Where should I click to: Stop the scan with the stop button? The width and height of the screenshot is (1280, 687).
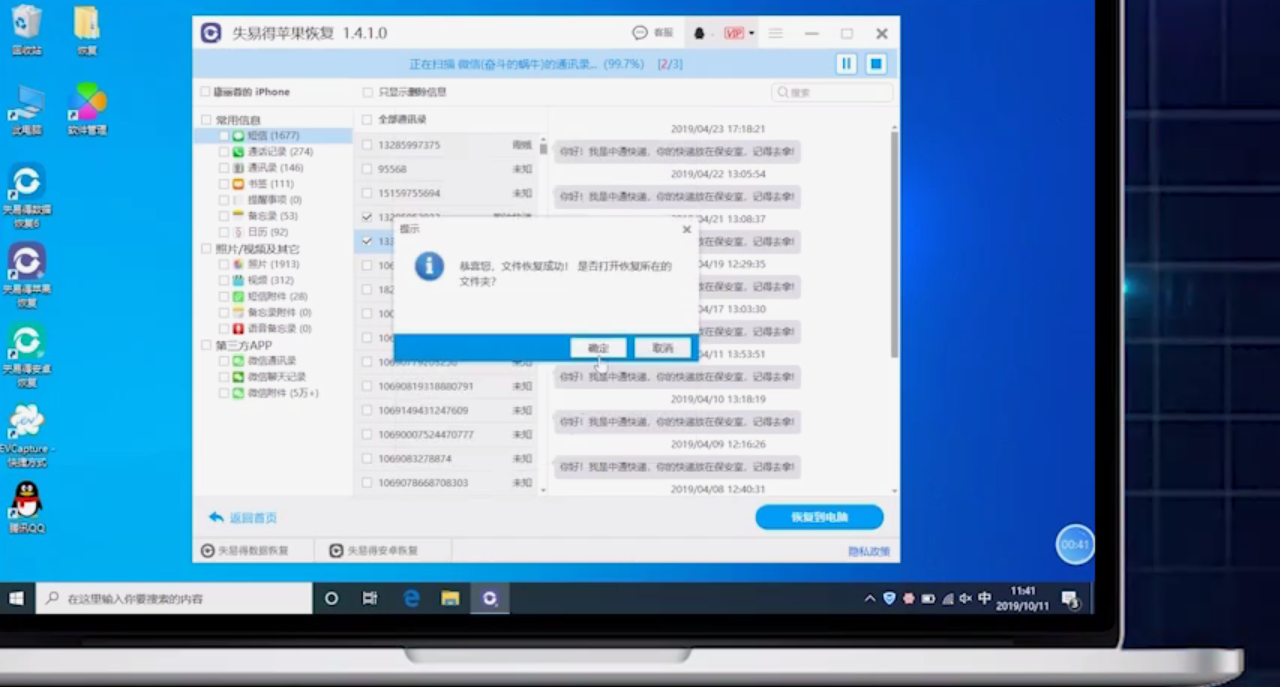[x=876, y=64]
